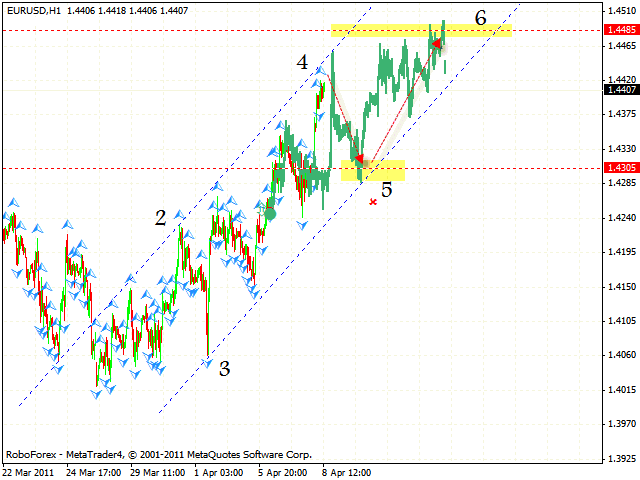Select wave label 5 below the yellow zone

[387, 190]
